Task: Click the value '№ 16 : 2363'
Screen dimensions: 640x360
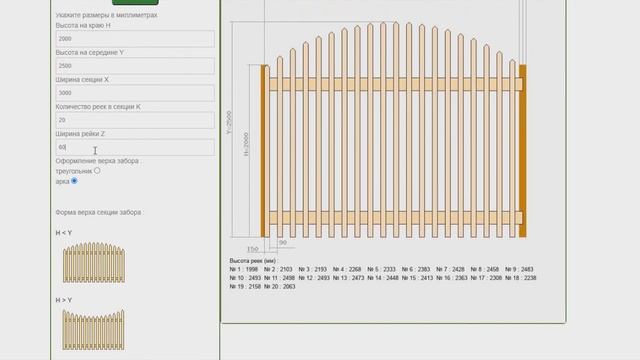Action: [x=452, y=278]
